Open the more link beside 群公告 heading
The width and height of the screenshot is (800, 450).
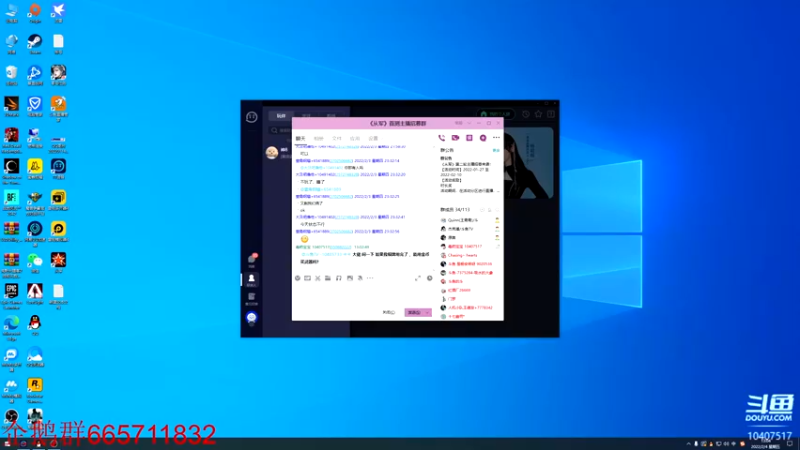(x=496, y=151)
